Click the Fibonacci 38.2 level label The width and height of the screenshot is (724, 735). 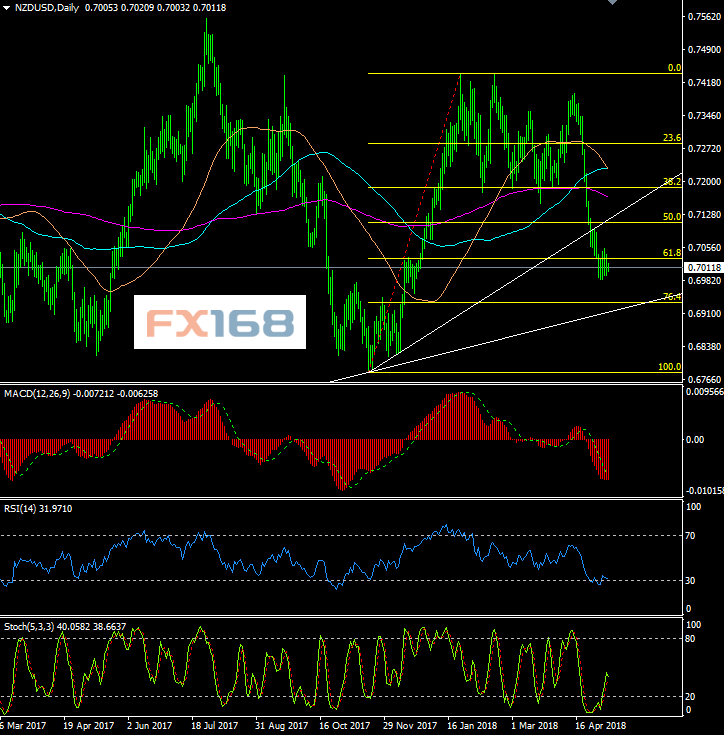(x=672, y=182)
